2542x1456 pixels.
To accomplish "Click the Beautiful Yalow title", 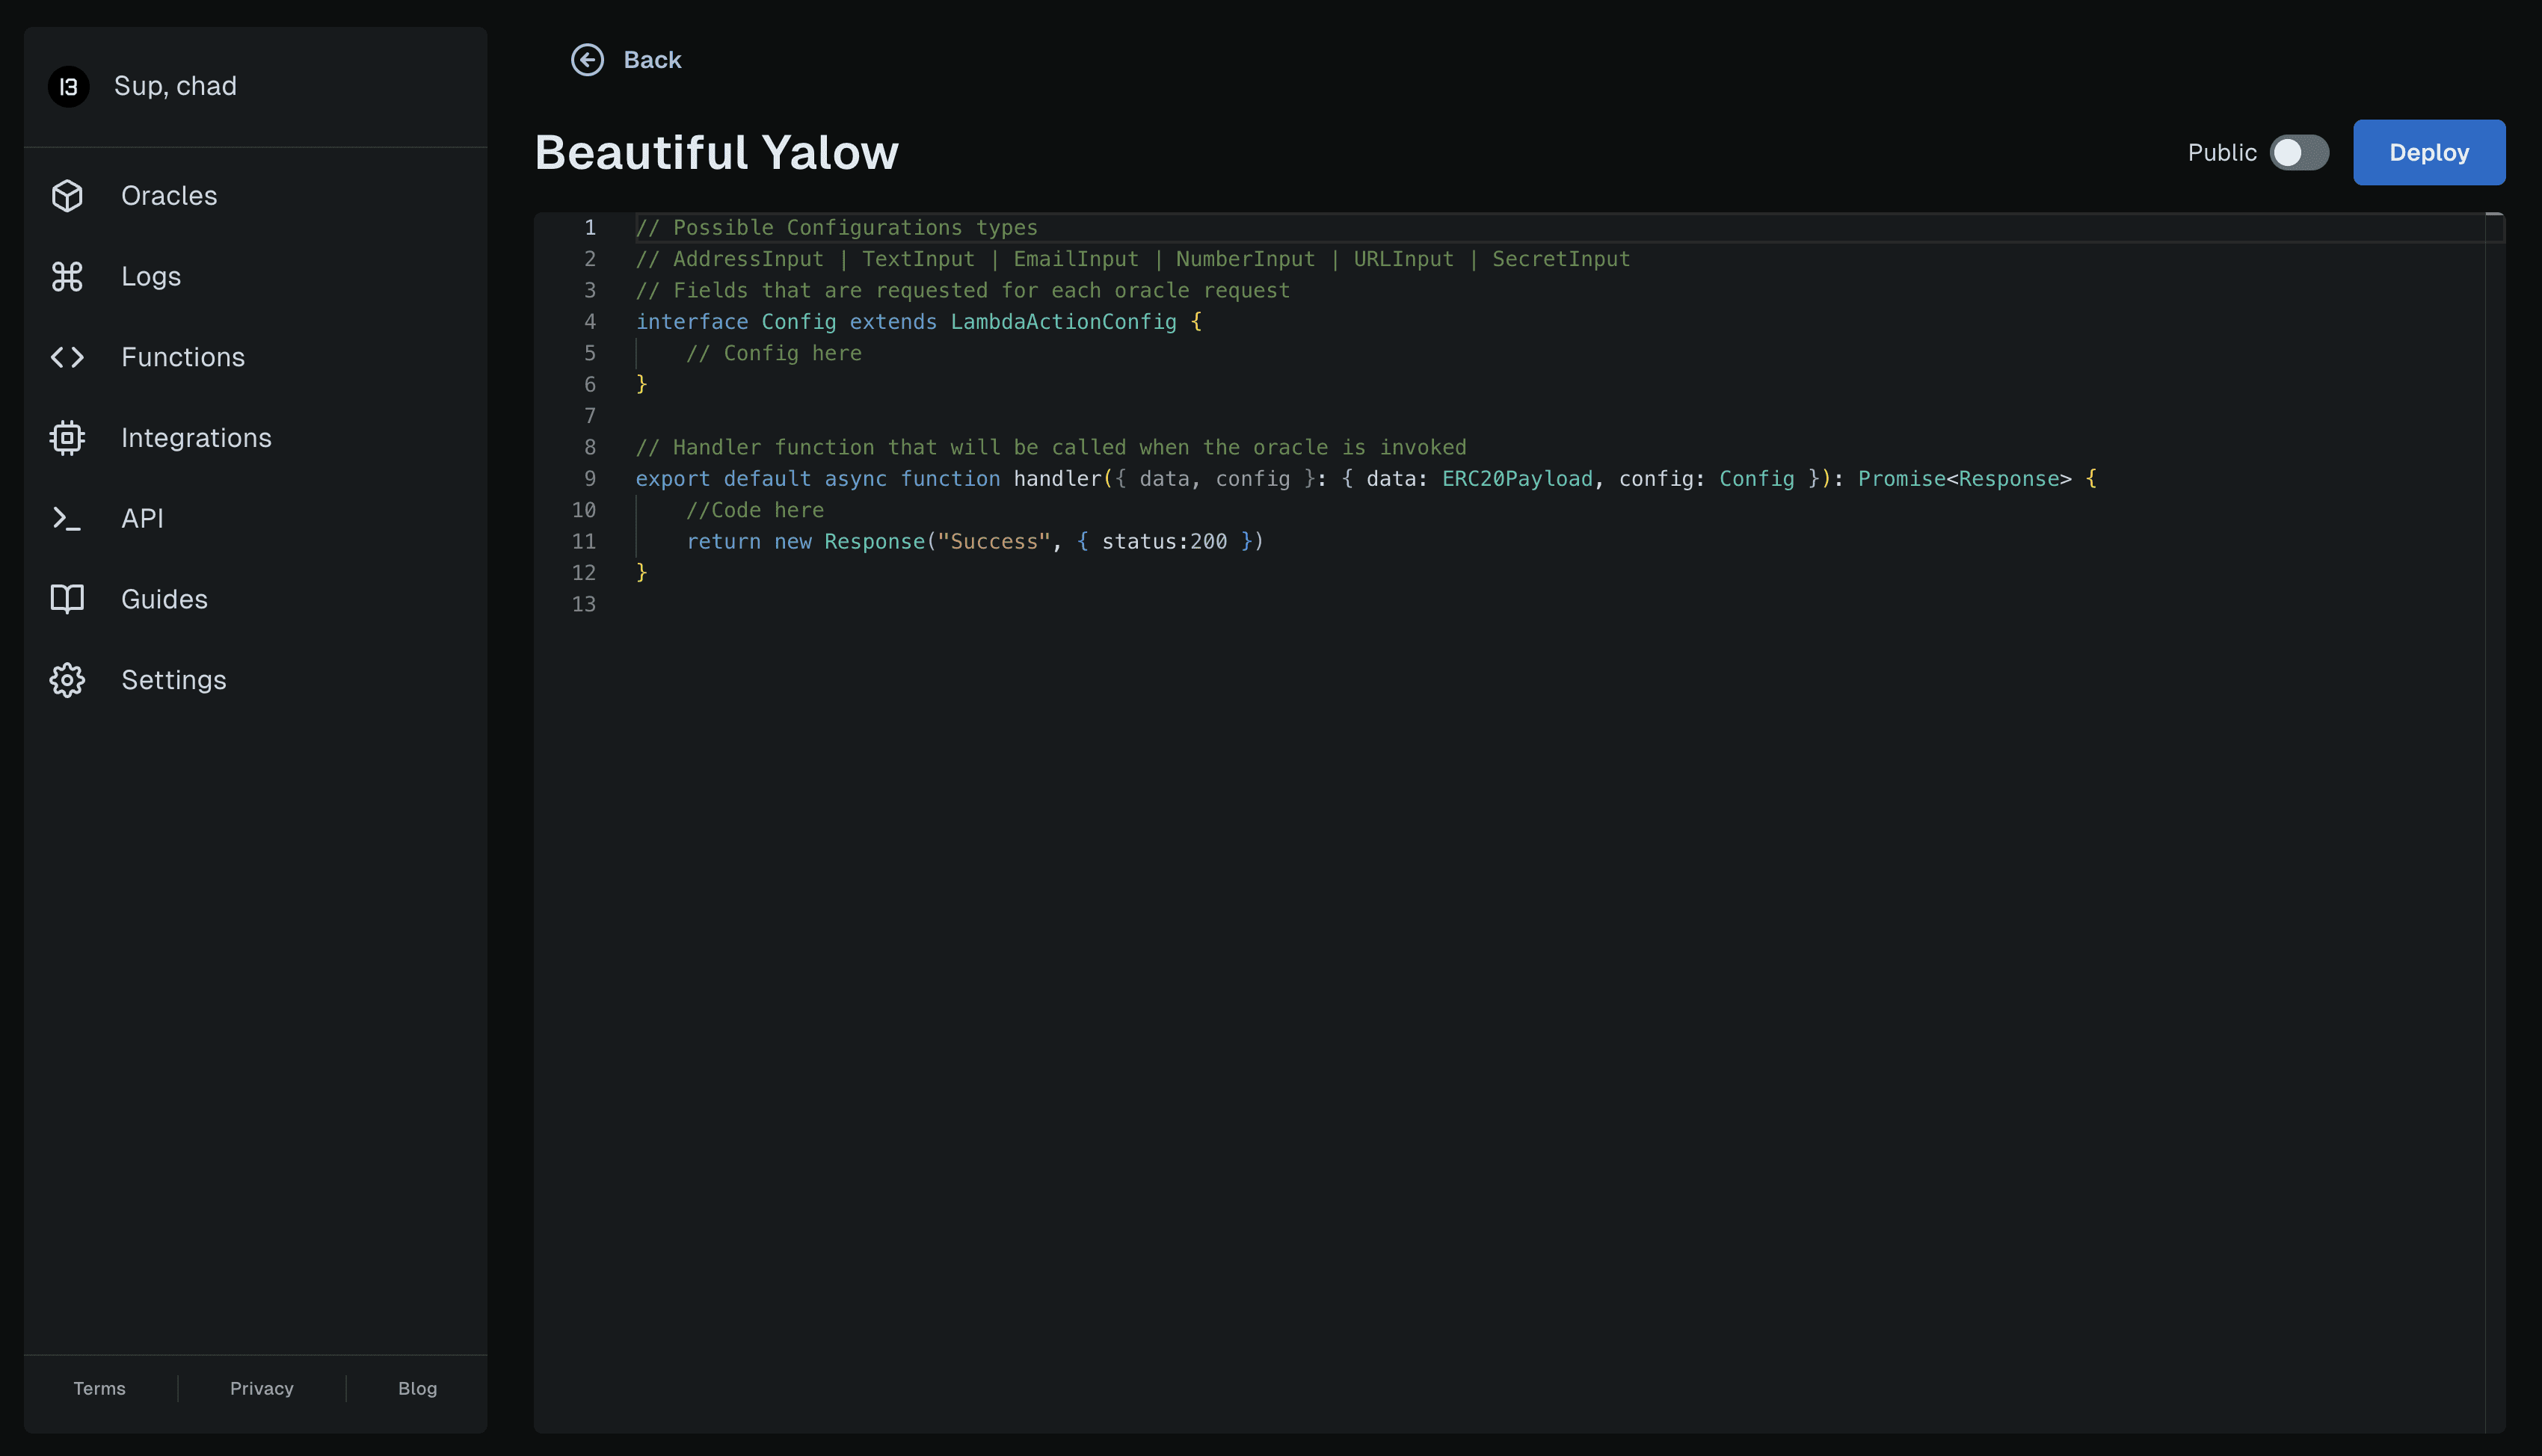I will coord(716,152).
